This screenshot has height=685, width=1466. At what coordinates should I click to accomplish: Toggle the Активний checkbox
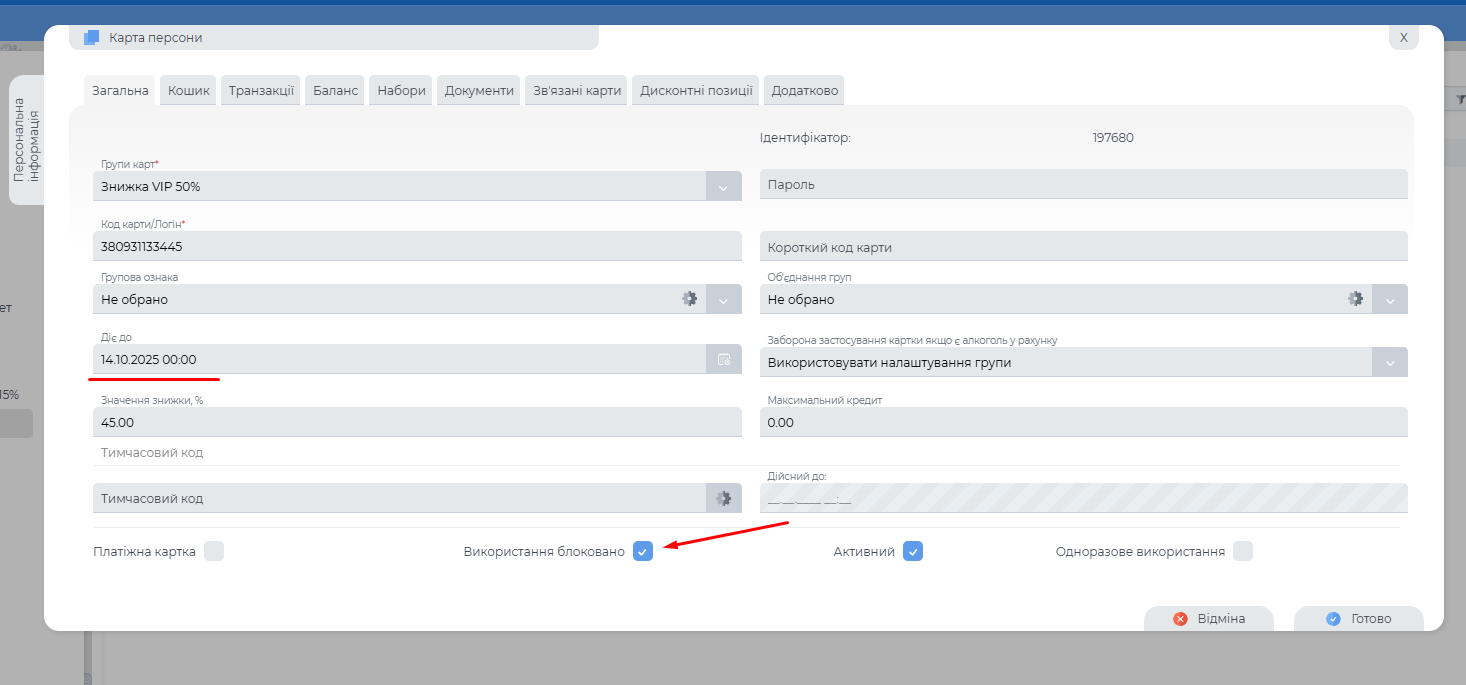click(912, 551)
